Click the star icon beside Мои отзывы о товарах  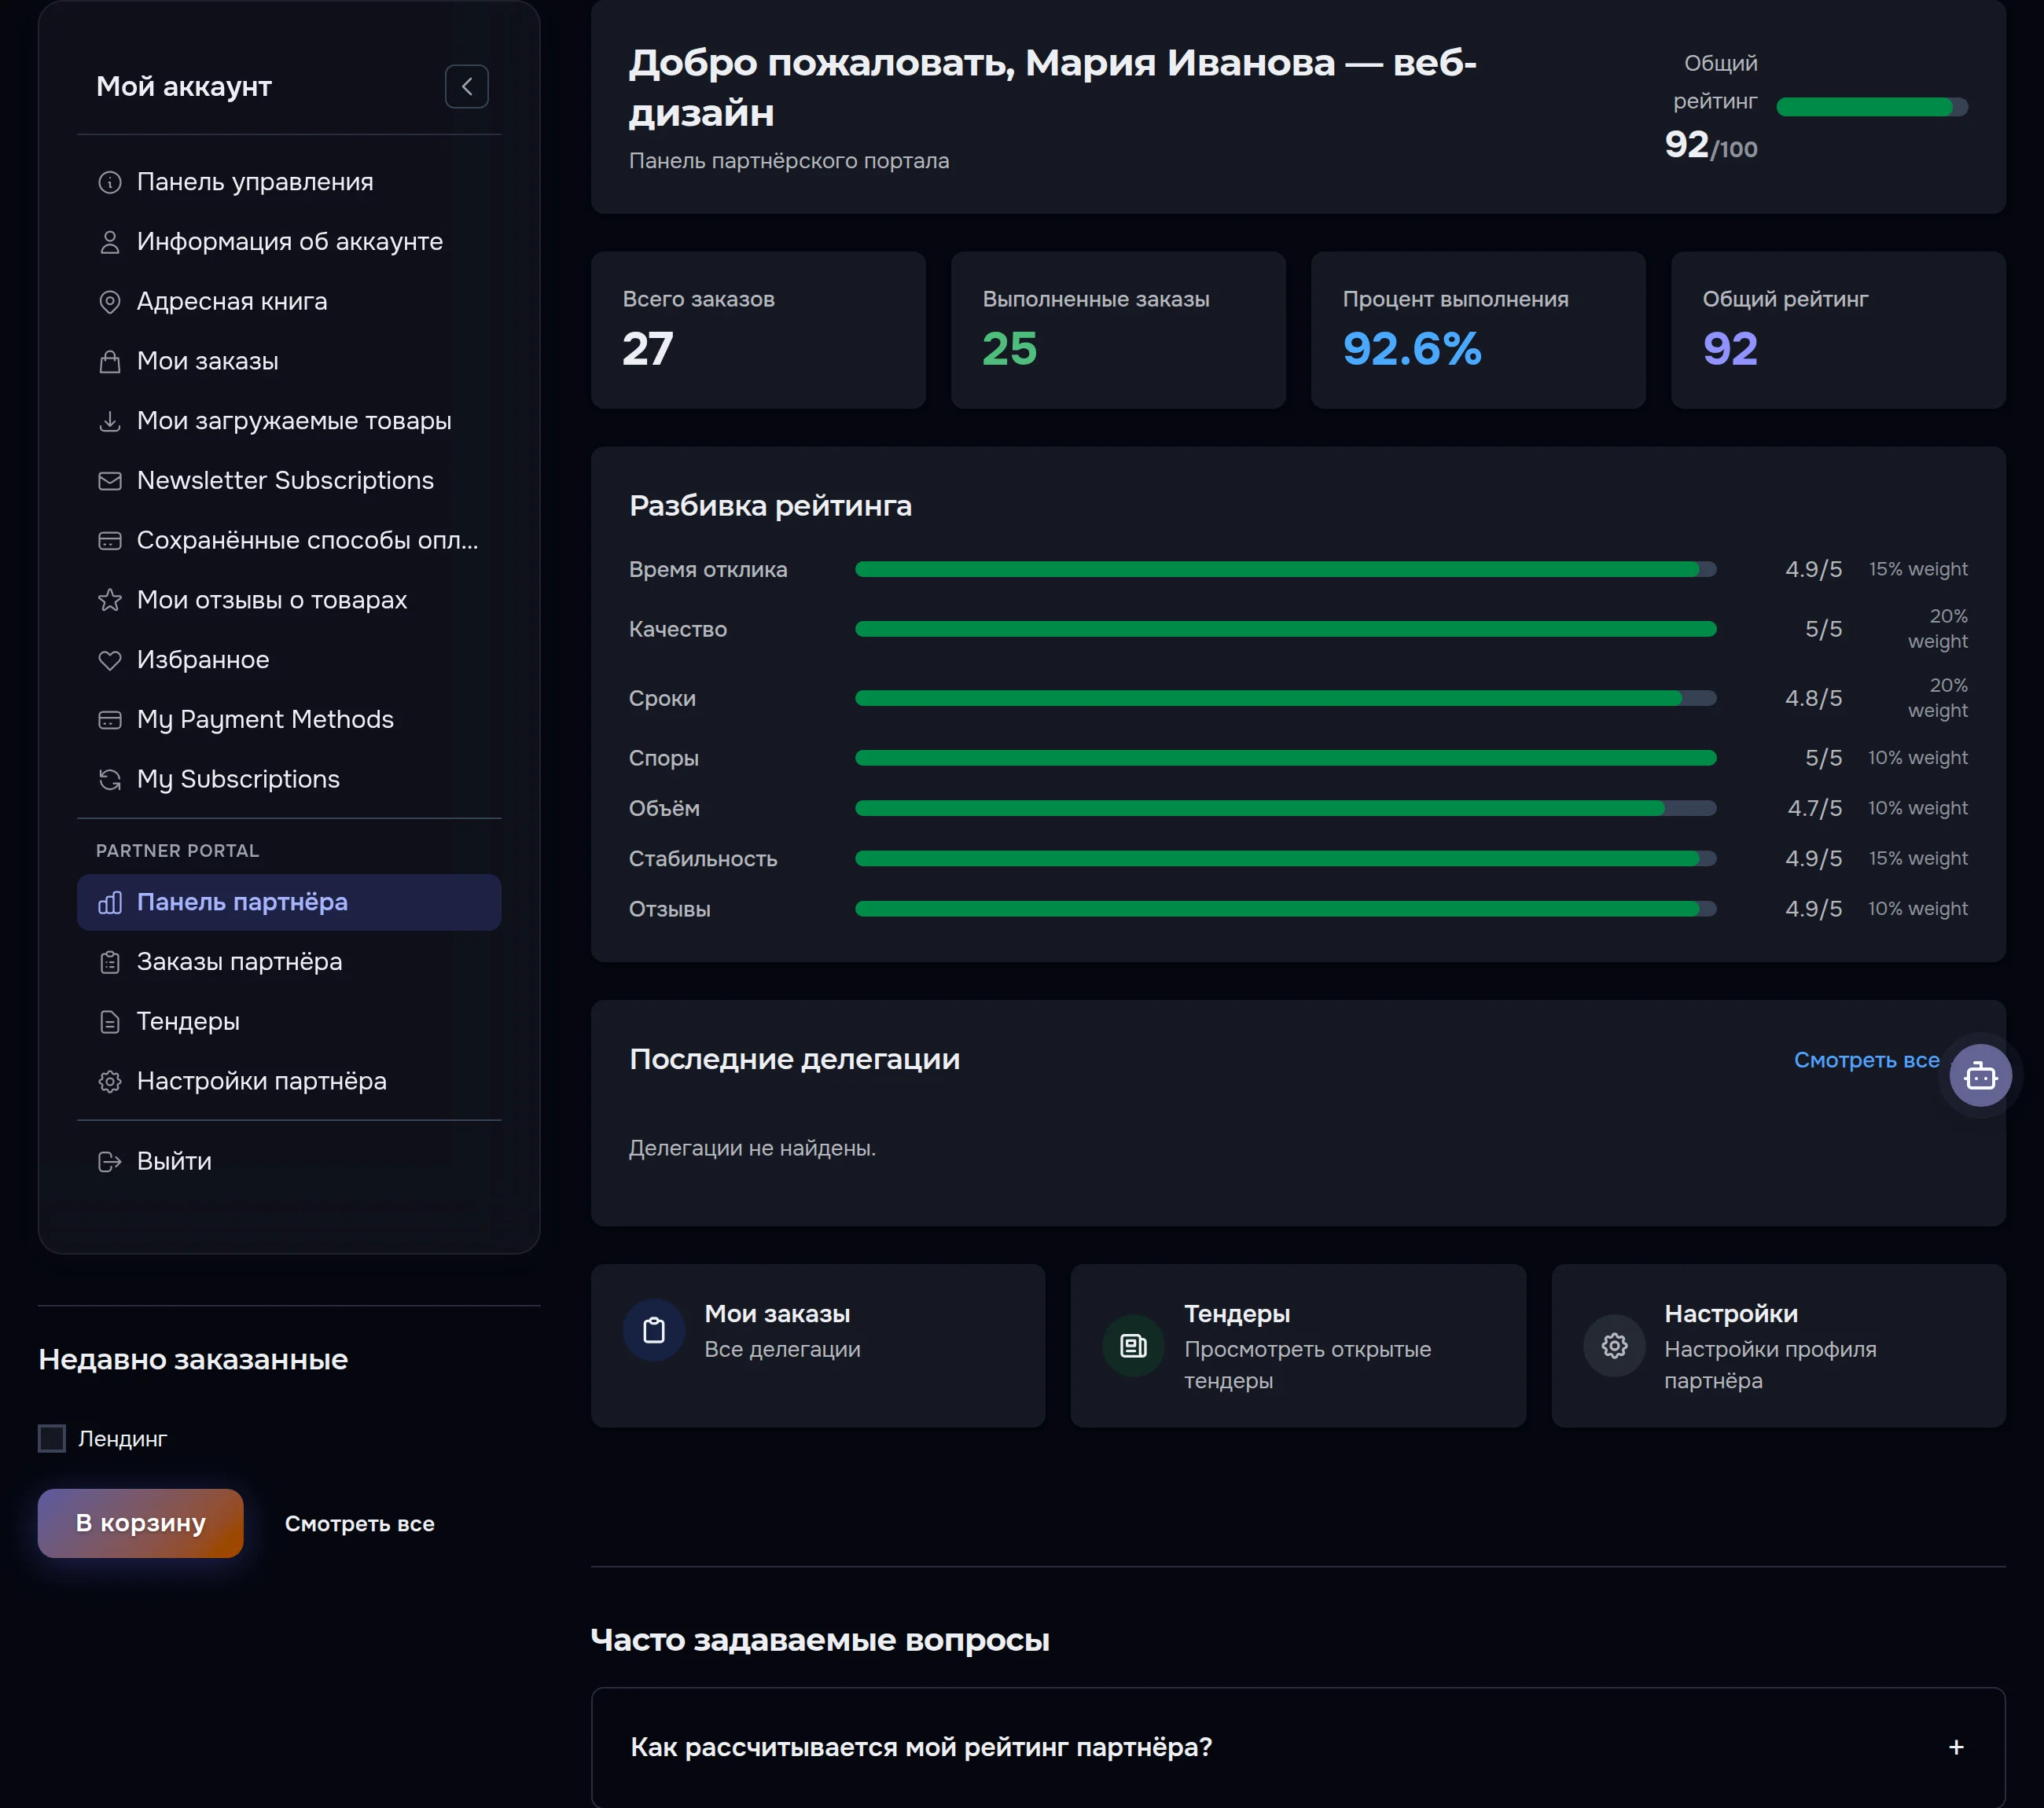pyautogui.click(x=110, y=600)
